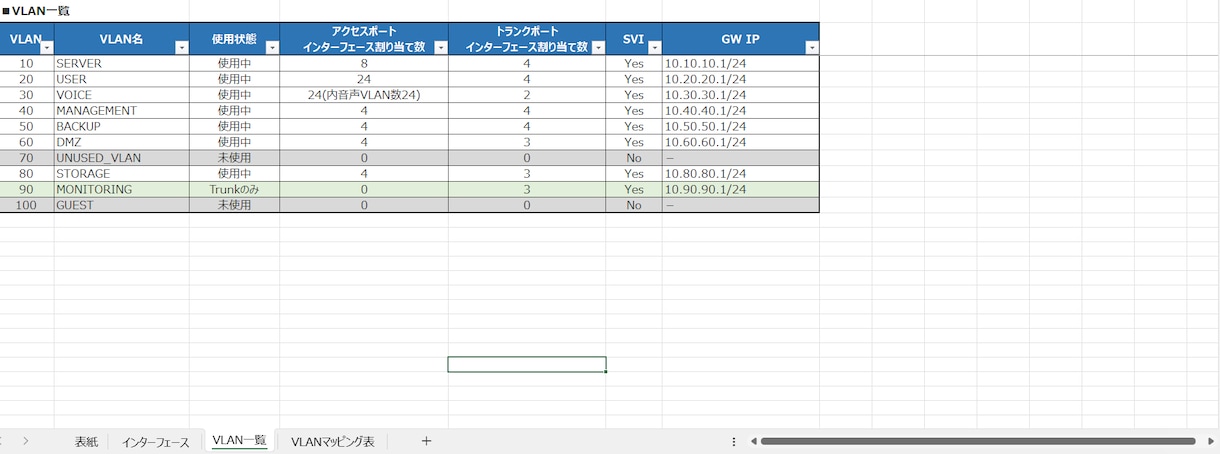Select the SVI No cell in GUEST row
This screenshot has width=1220, height=454.
pyautogui.click(x=633, y=205)
